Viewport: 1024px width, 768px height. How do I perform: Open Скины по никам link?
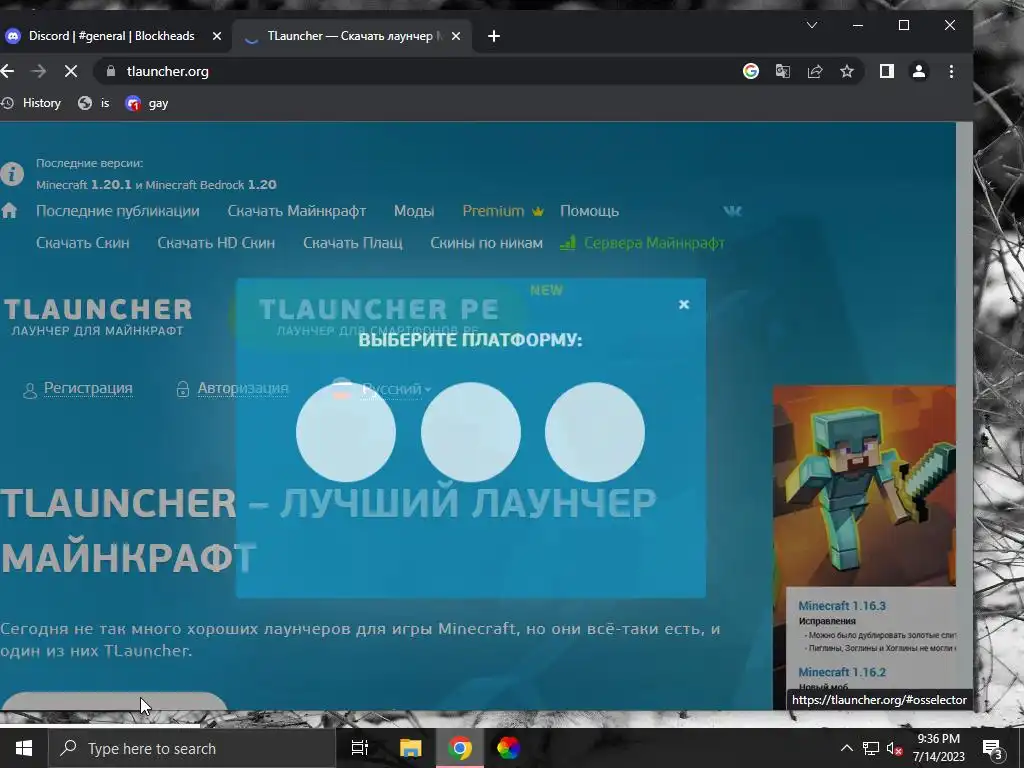487,243
